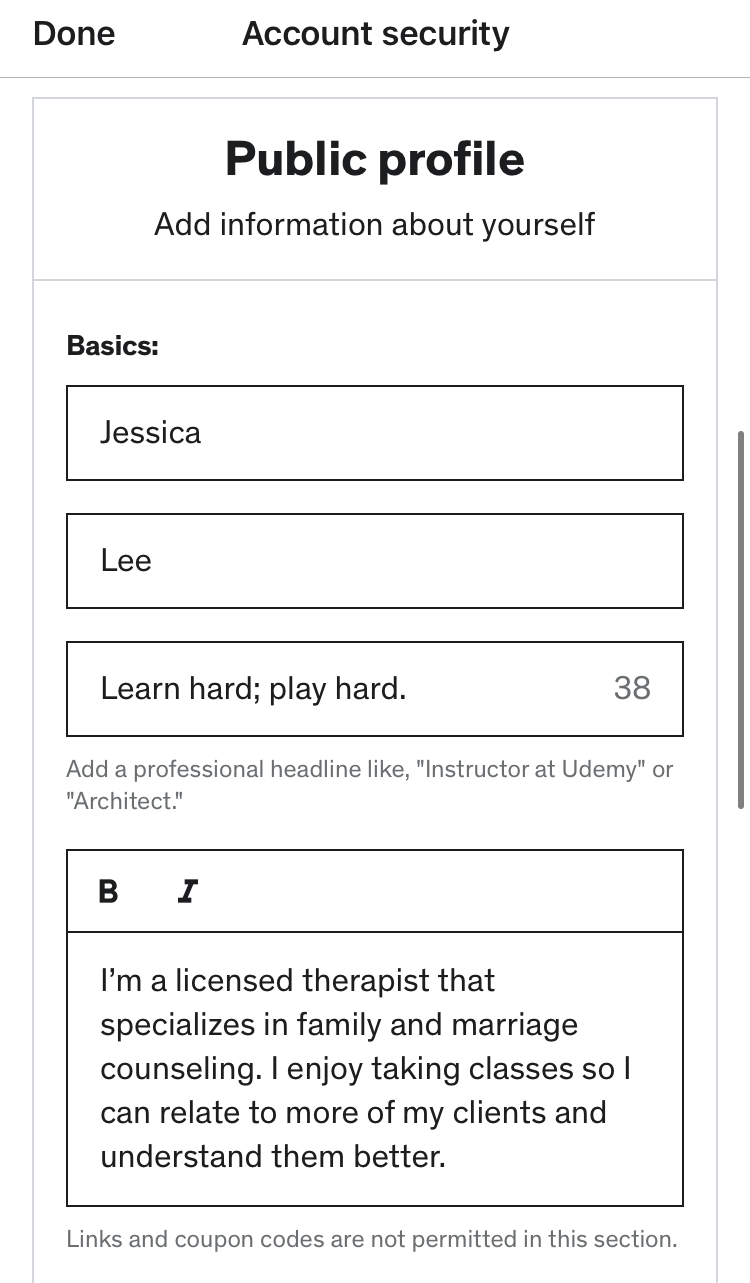
Task: Click the Public profile heading
Action: click(375, 158)
